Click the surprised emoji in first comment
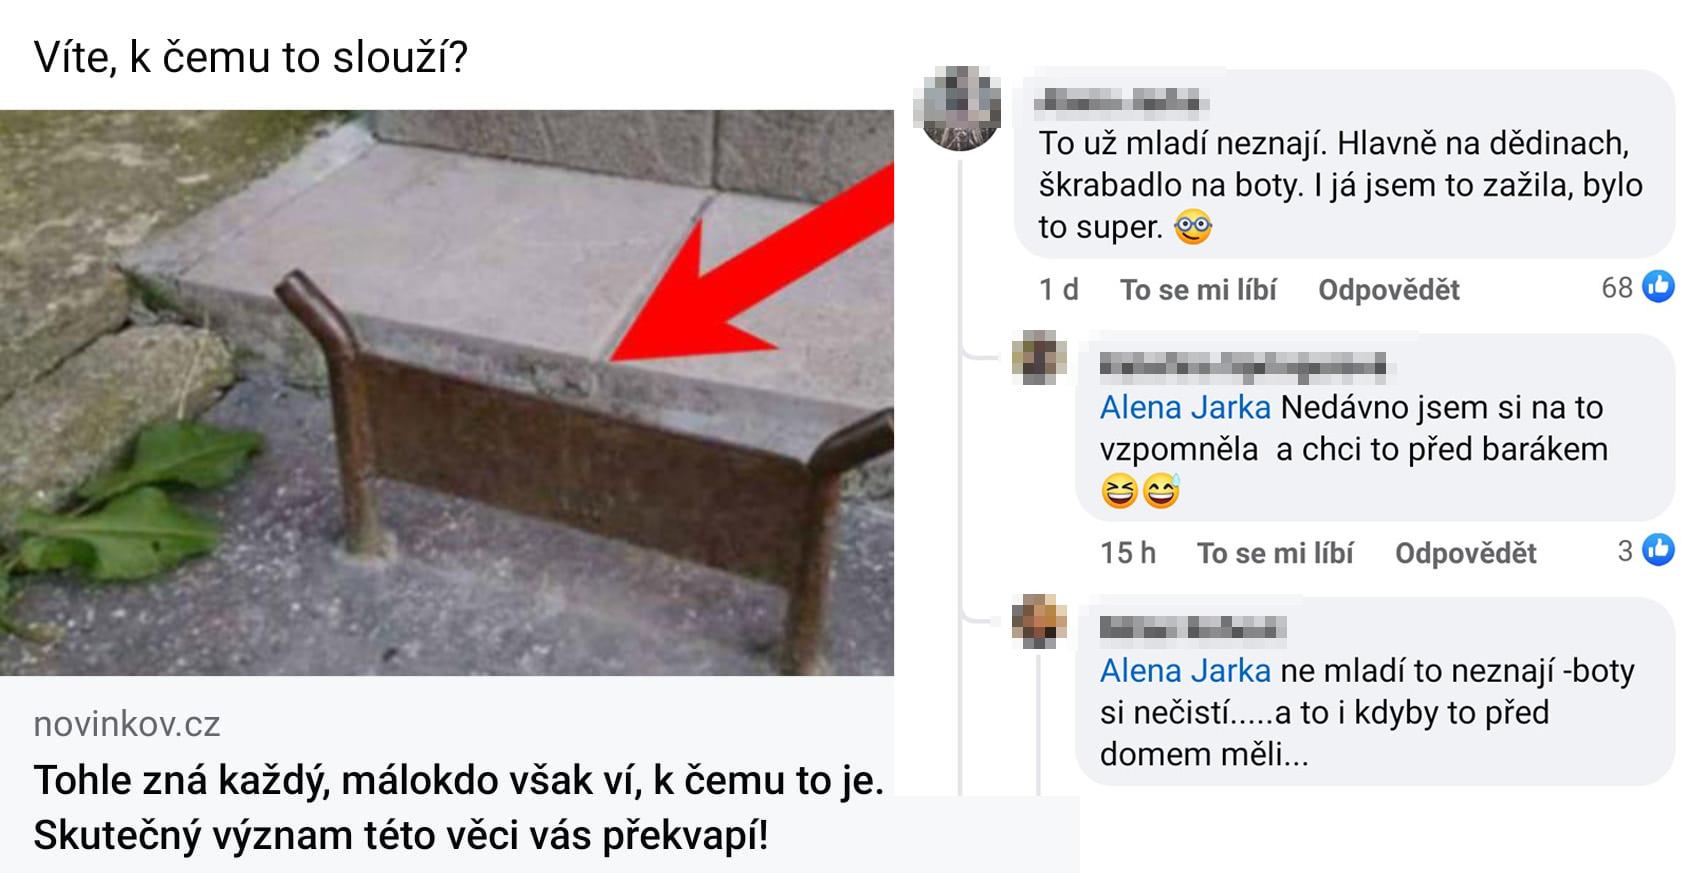Screen dimensions: 1700x873 pos(1192,228)
